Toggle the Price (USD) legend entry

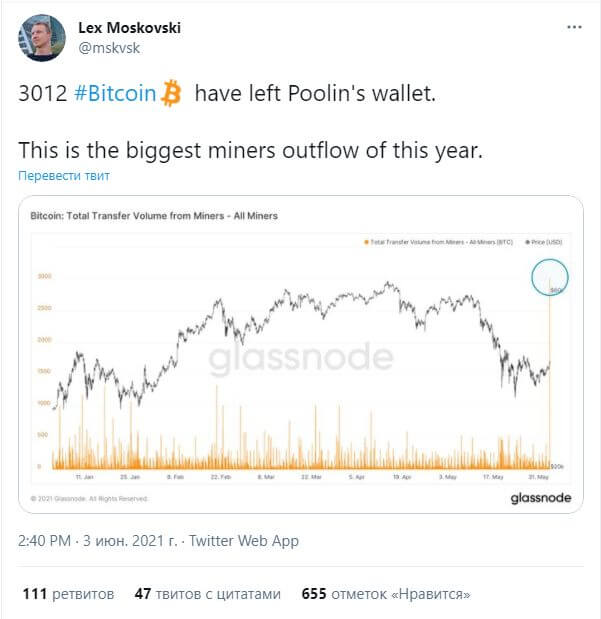[543, 242]
